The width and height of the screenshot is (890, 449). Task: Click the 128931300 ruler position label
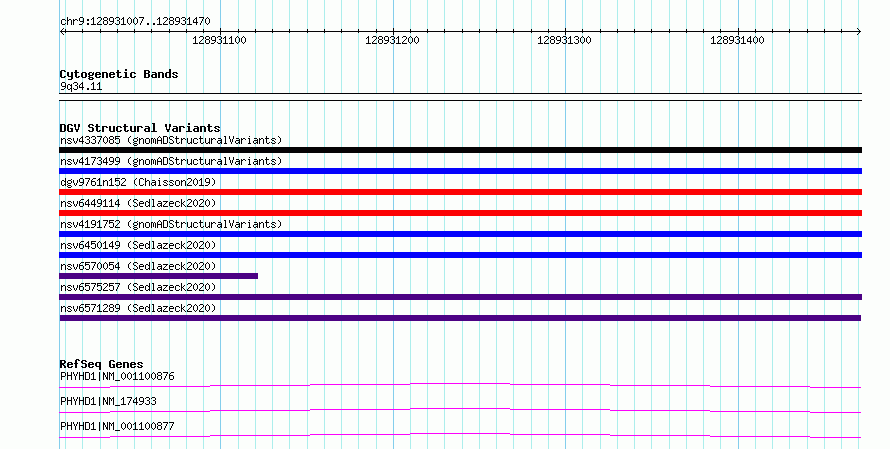pyautogui.click(x=564, y=40)
